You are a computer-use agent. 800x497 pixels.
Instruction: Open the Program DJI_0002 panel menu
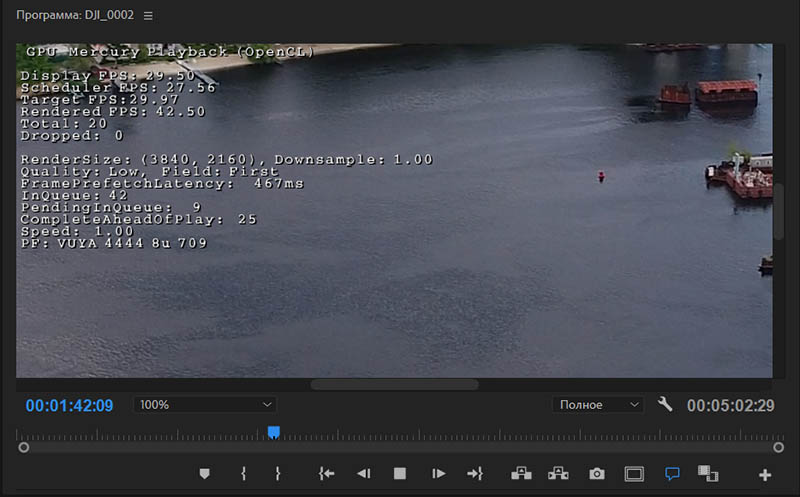148,16
